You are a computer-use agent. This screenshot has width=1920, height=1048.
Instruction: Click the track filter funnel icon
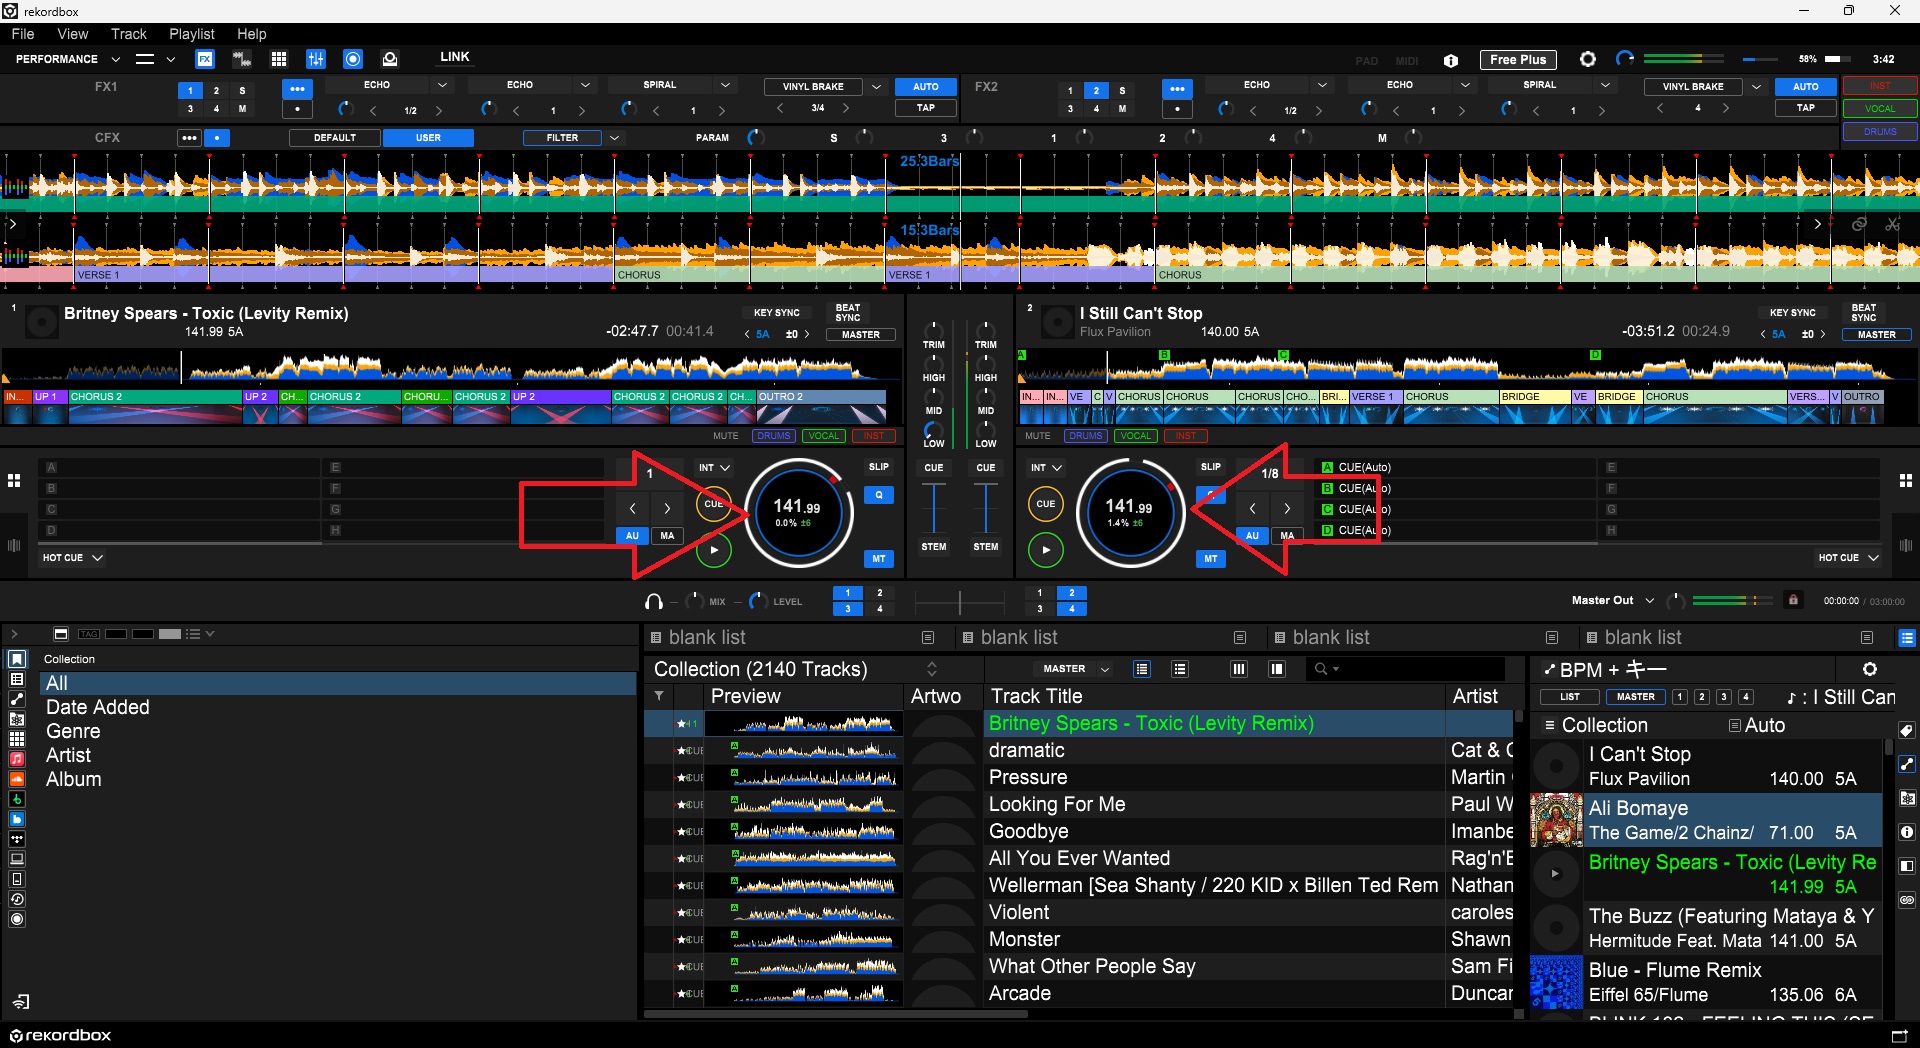[x=659, y=696]
